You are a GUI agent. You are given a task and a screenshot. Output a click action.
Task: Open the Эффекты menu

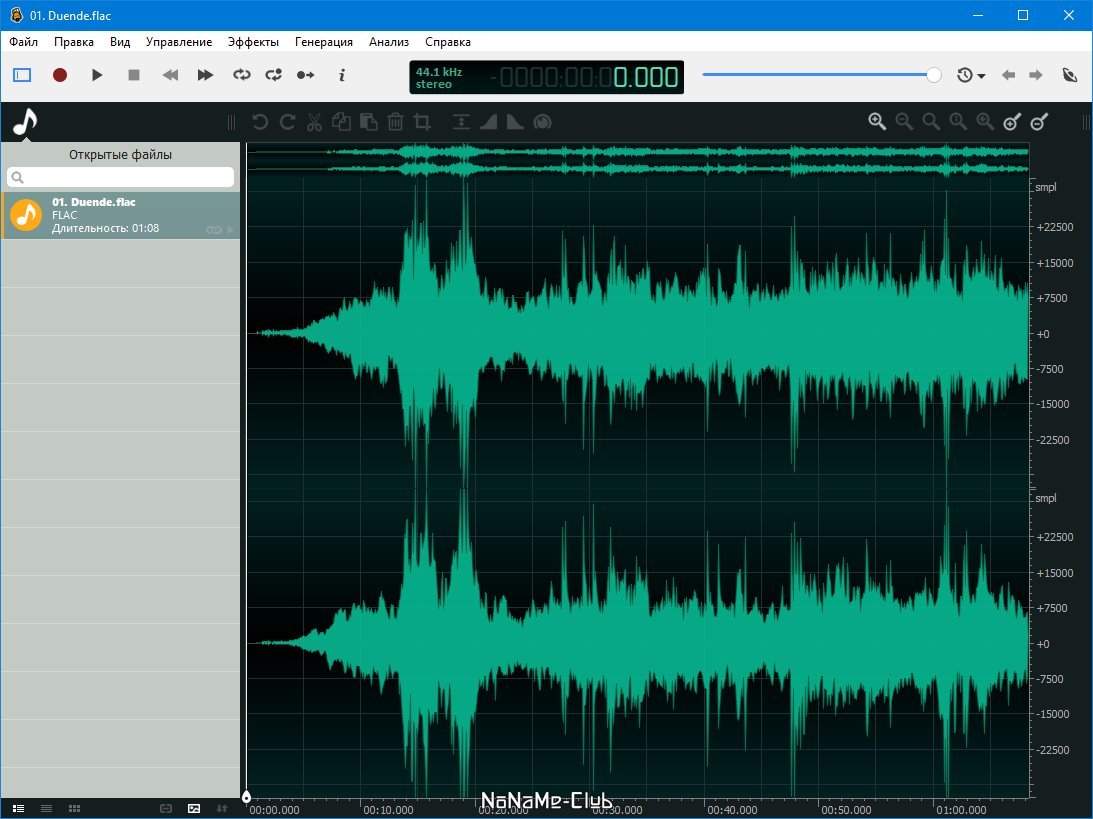(253, 42)
